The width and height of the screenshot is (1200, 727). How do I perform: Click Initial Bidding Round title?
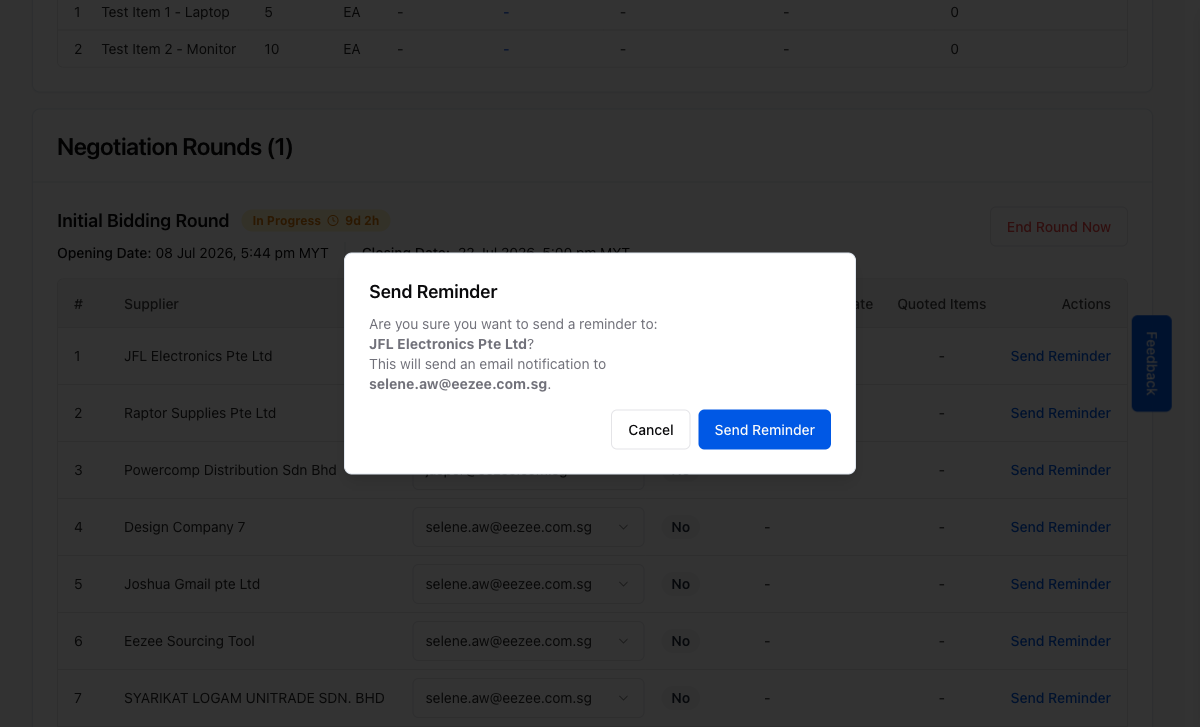(x=143, y=221)
